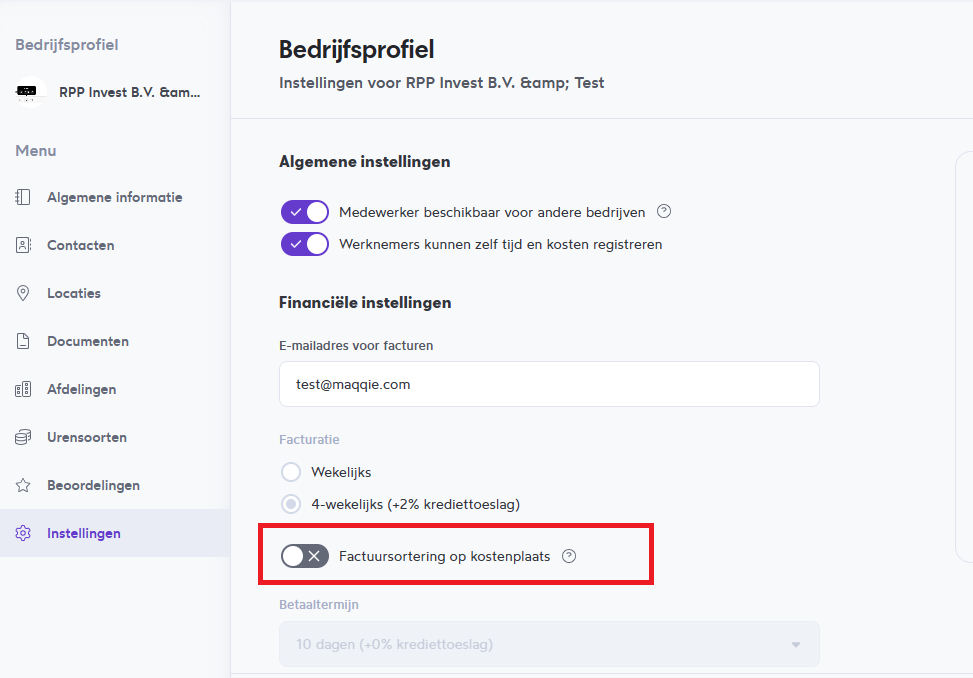Choose 4-wekelijks facturatie radio button
Viewport: 973px width, 678px height.
coord(291,504)
